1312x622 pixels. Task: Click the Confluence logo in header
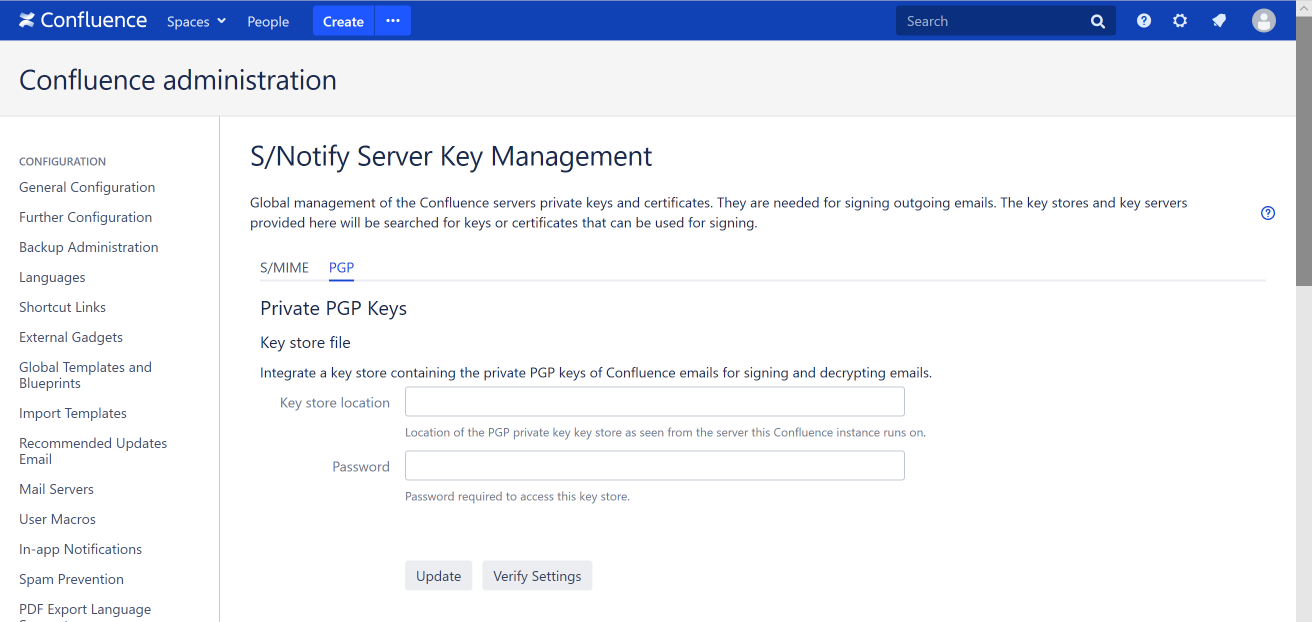tap(83, 21)
